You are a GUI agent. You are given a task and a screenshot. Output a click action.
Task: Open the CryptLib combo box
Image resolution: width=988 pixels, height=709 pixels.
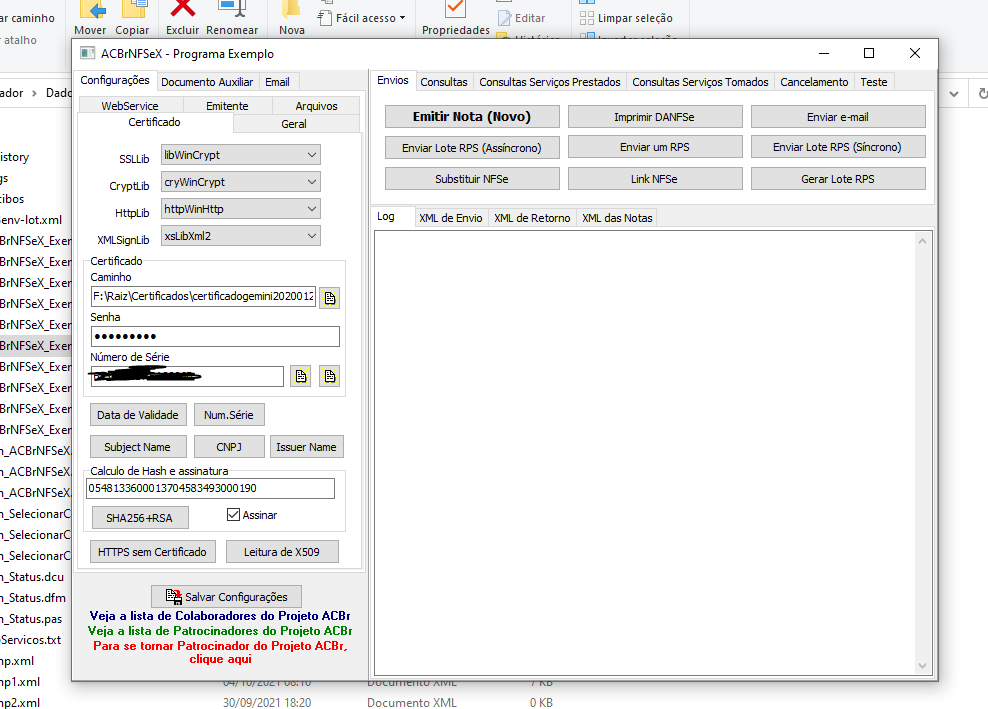pos(241,182)
